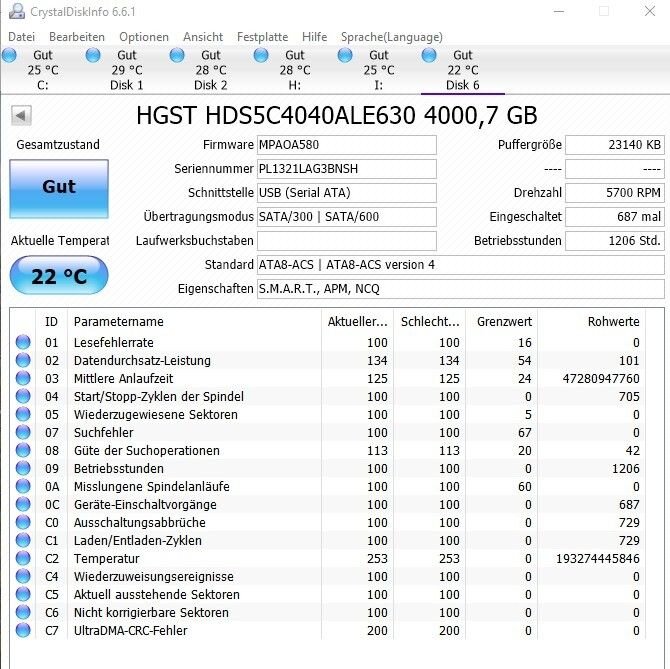Select the Mittlere Anlaufzeit parameter name

[x=123, y=379]
